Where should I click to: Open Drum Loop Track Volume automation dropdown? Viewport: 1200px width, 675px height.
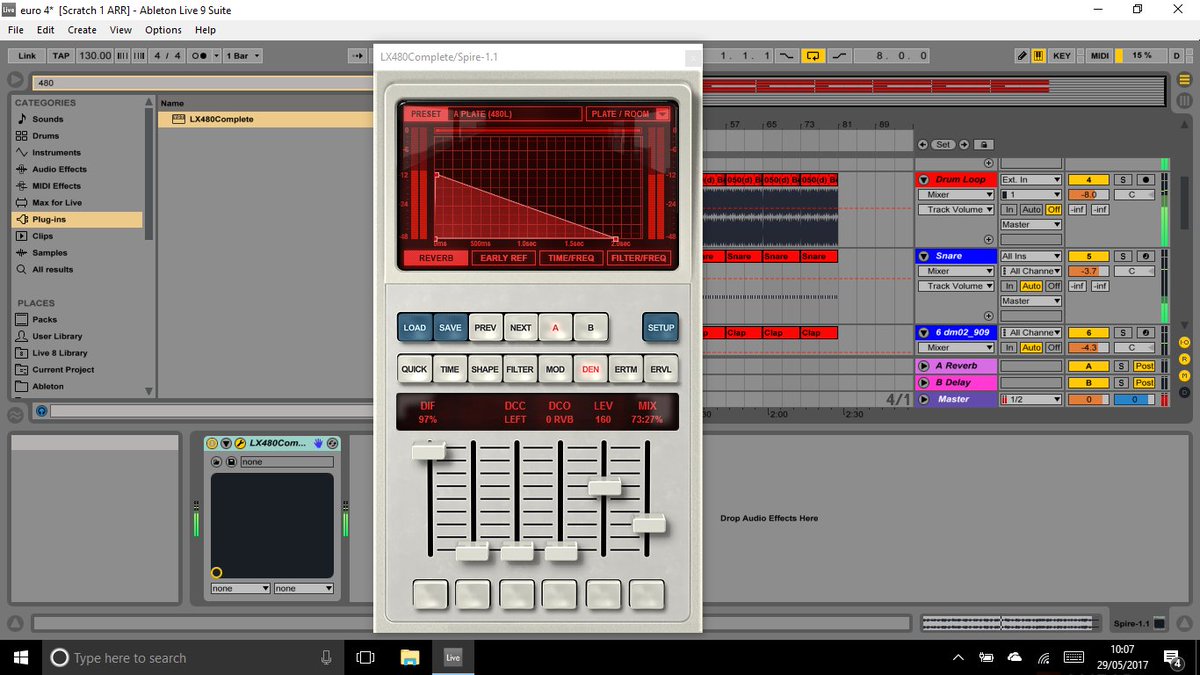tap(957, 210)
